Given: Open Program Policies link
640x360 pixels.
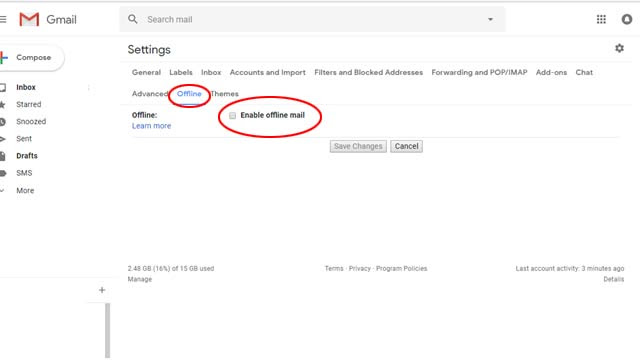Looking at the screenshot, I should [401, 269].
